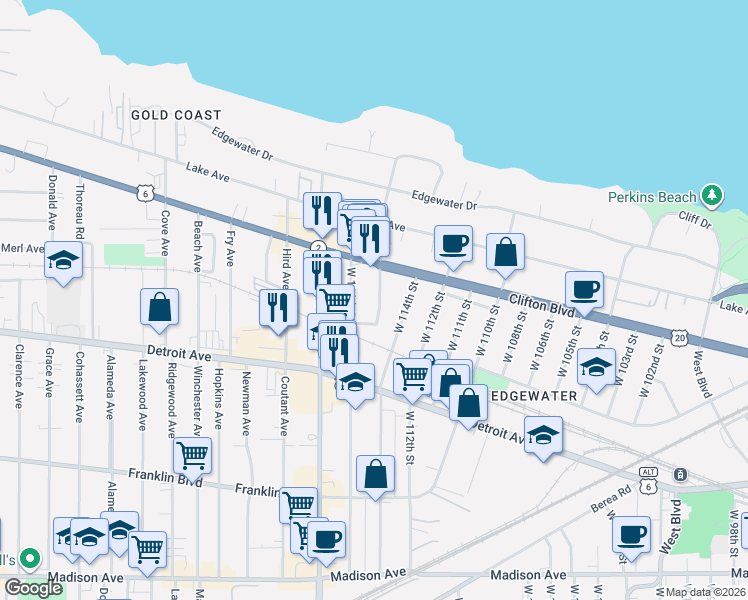Click the school marker beside Merl Ave

[63, 264]
